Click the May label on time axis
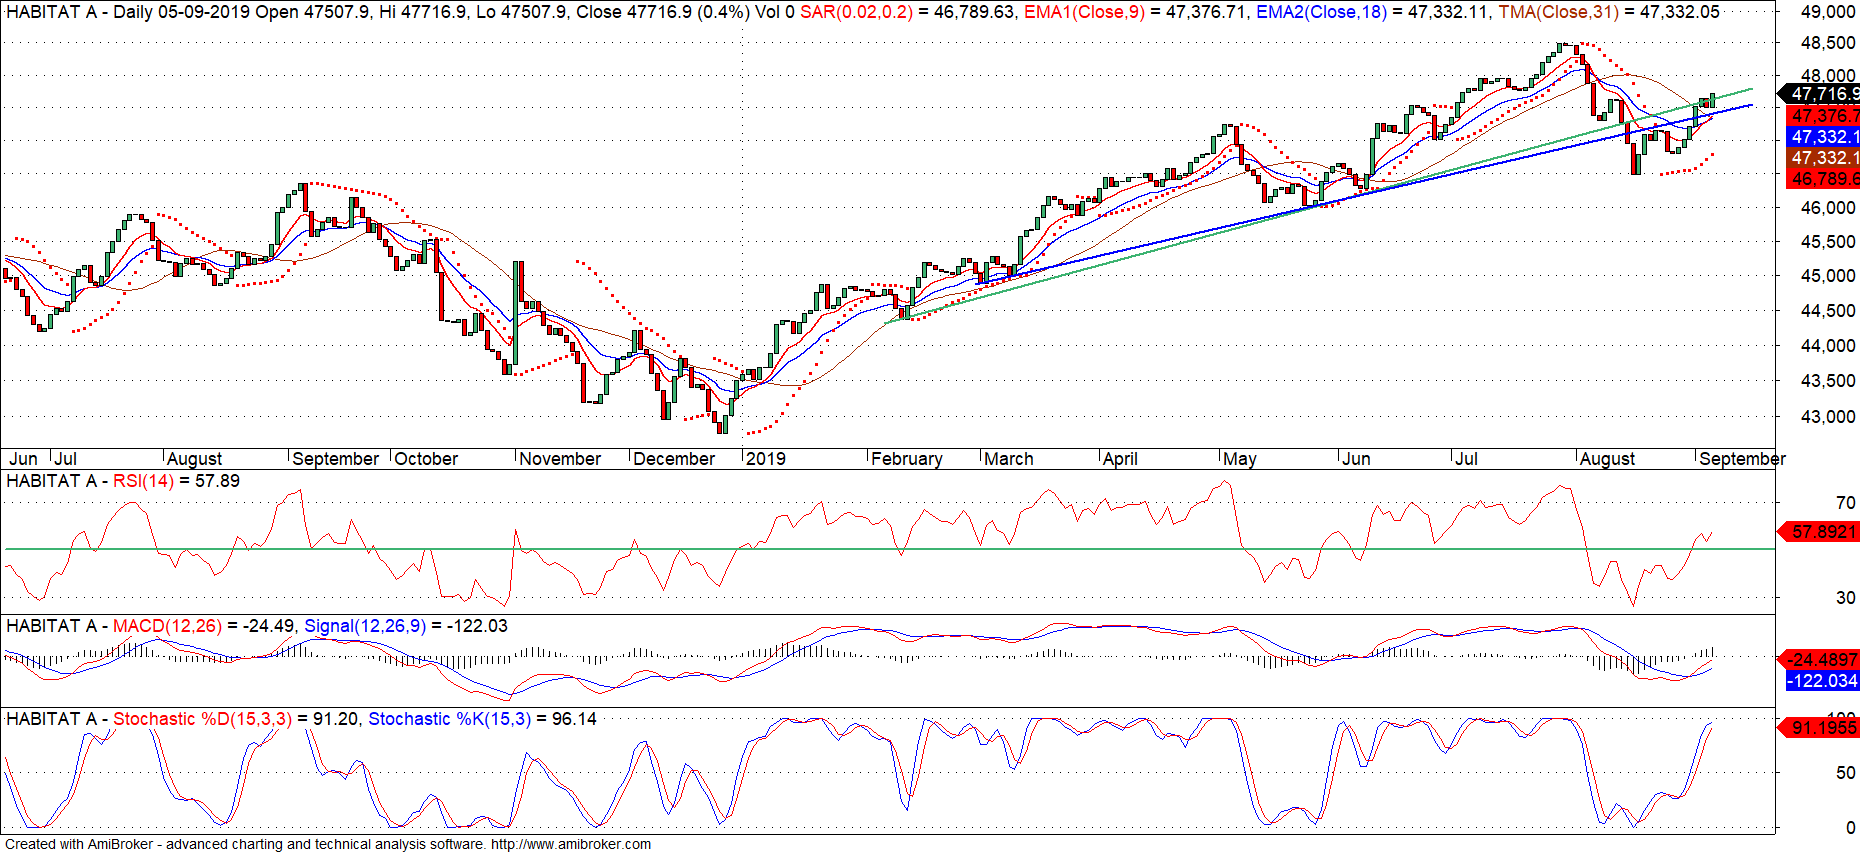Screen dimensions: 1860x852 [x=1240, y=459]
